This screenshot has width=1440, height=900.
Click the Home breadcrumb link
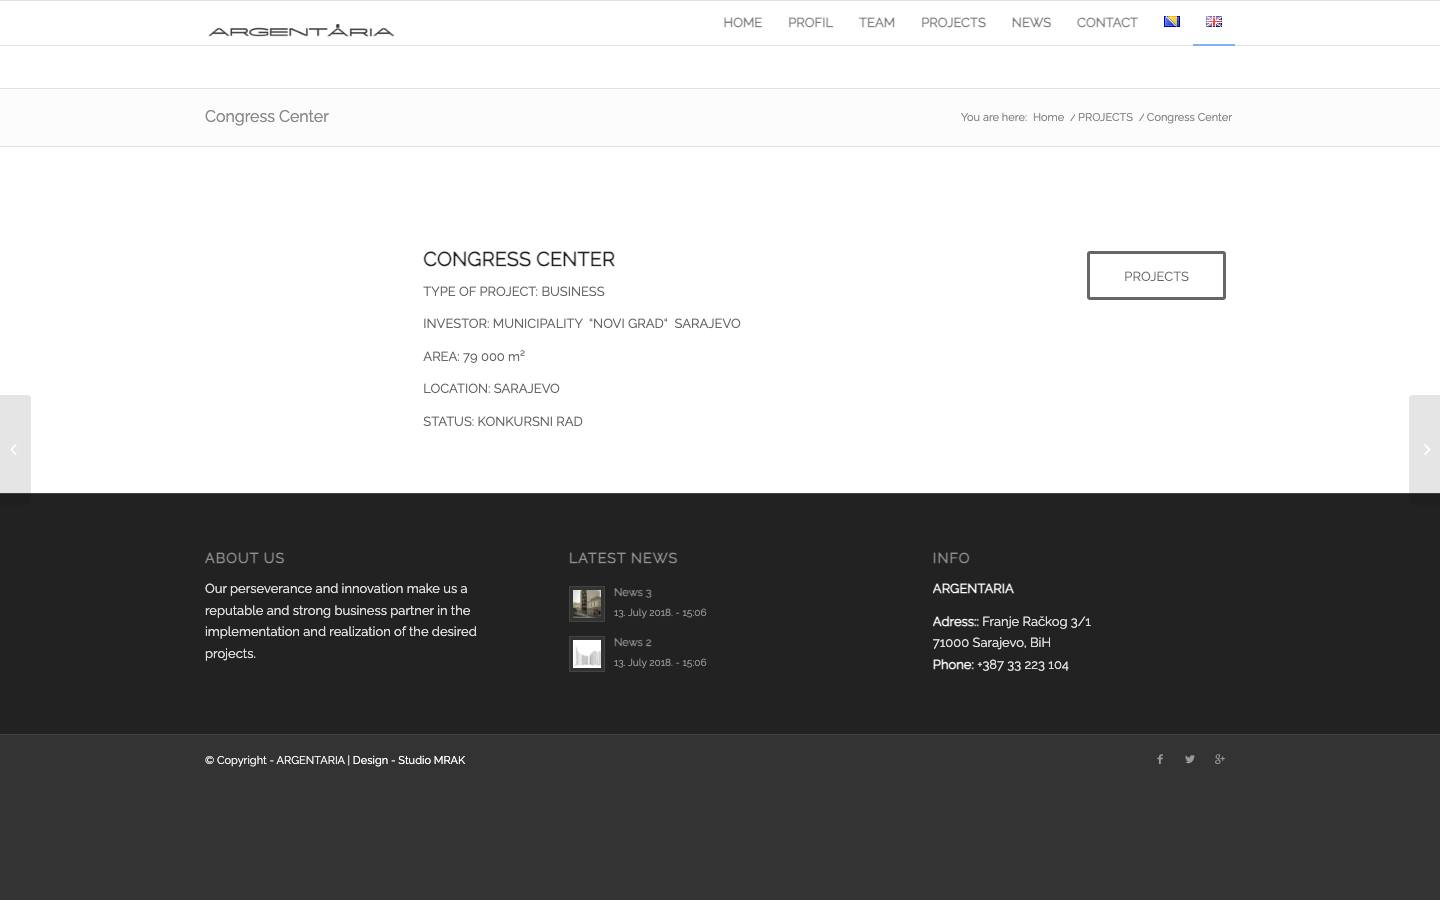coord(1048,117)
